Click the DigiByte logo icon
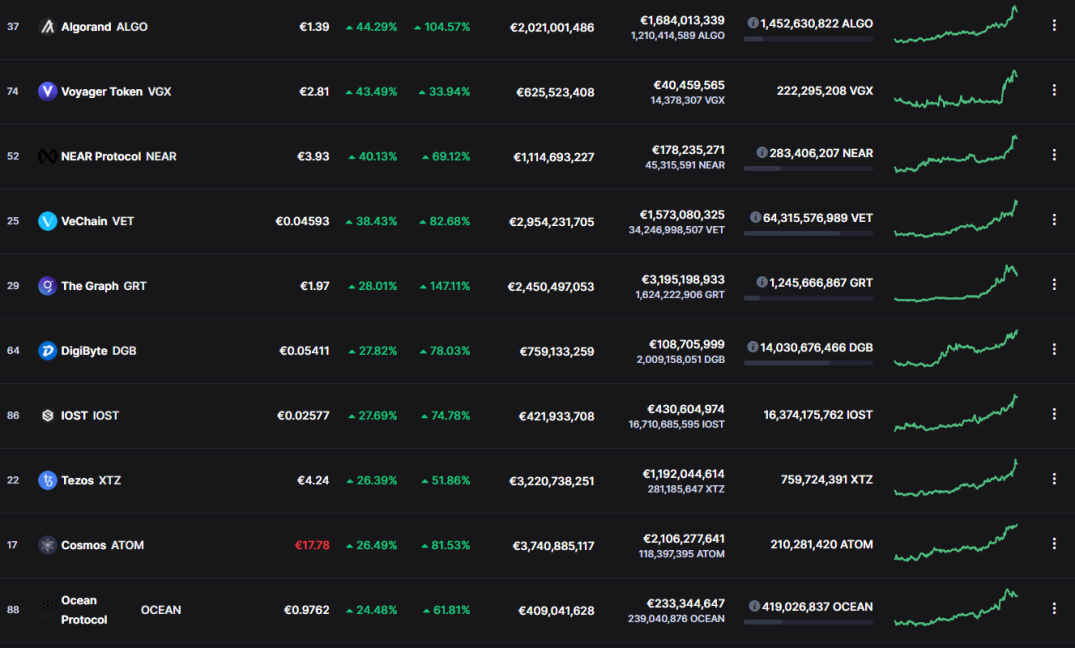1075x648 pixels. (x=47, y=350)
